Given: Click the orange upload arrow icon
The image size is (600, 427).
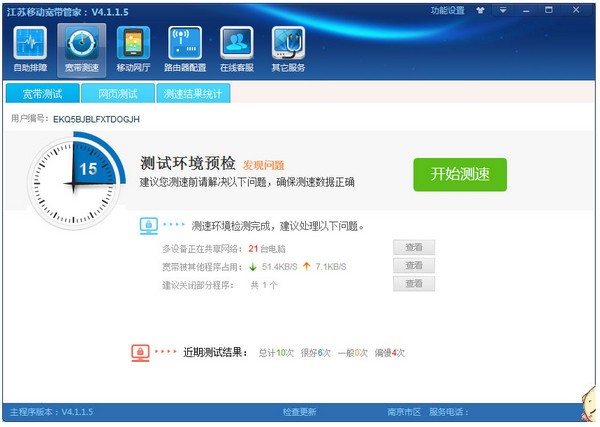Looking at the screenshot, I should 307,266.
